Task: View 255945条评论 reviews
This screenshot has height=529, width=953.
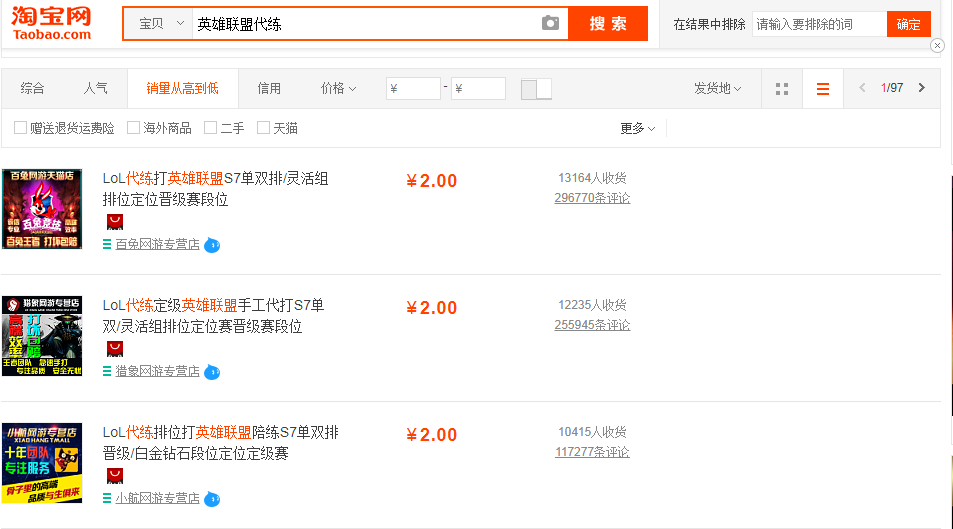Action: coord(592,325)
